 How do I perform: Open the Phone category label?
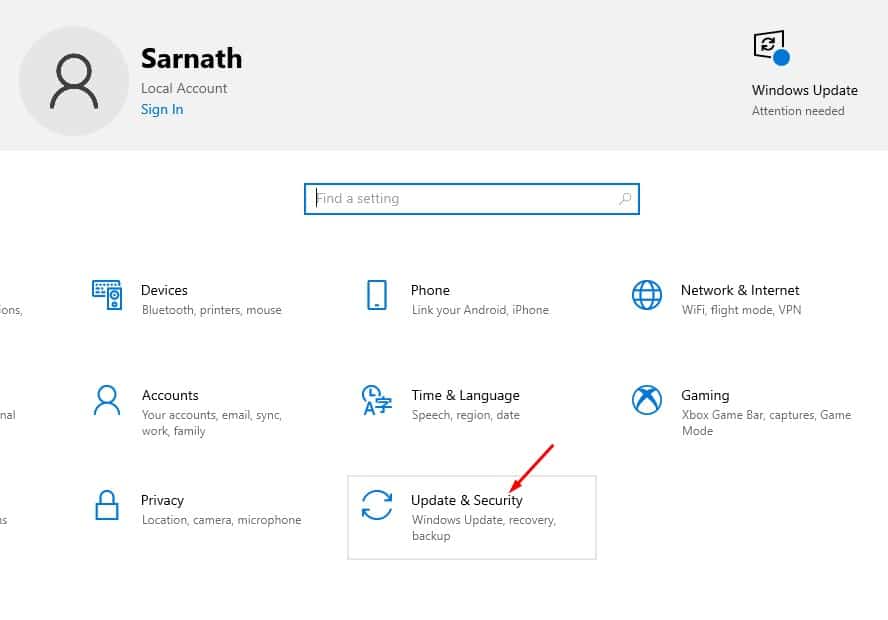click(430, 290)
